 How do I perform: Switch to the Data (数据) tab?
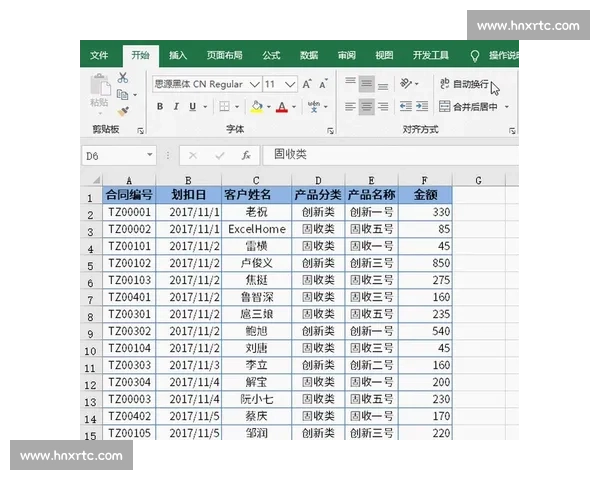coord(309,56)
